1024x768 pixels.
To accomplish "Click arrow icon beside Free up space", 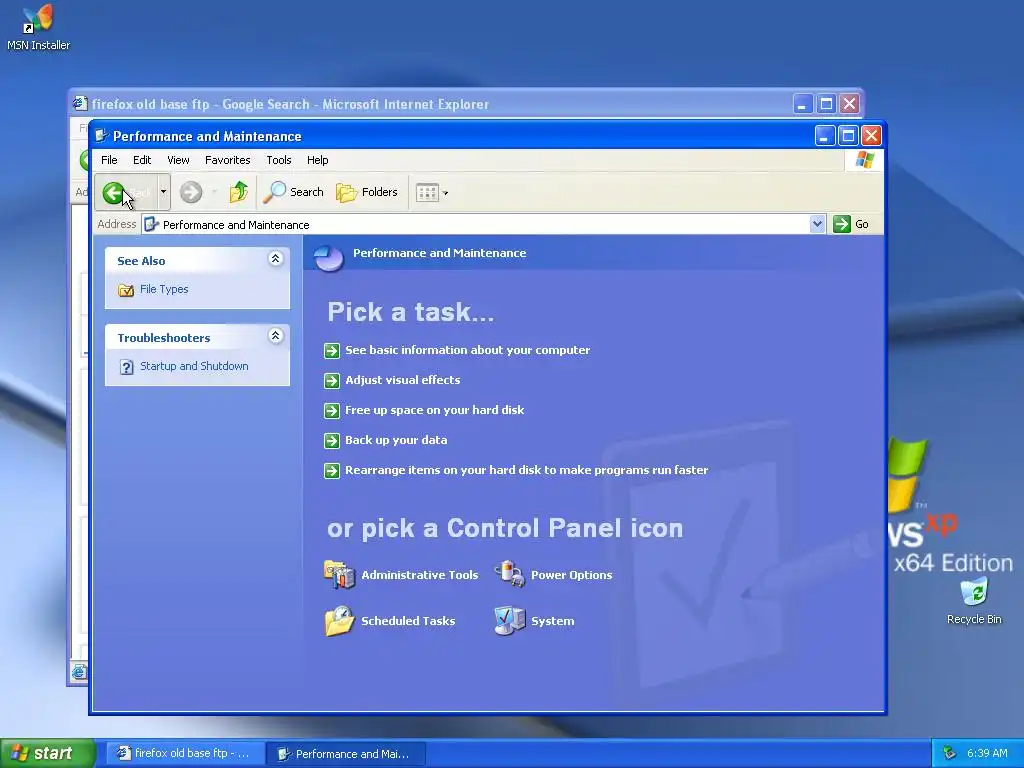I will (332, 411).
